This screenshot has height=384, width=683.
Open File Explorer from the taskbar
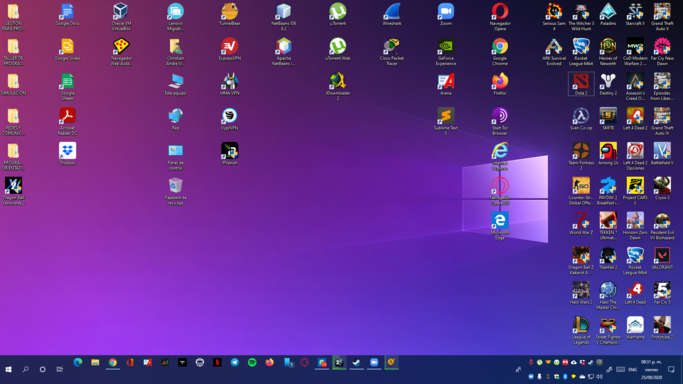(x=95, y=362)
